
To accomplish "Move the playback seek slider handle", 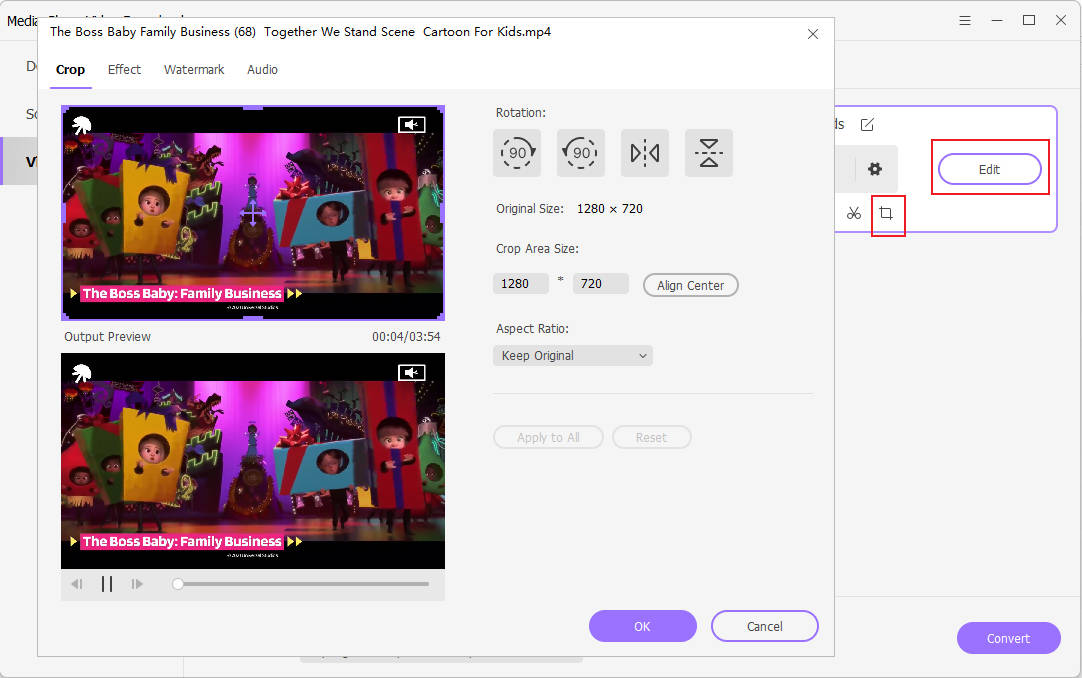I will click(x=178, y=584).
